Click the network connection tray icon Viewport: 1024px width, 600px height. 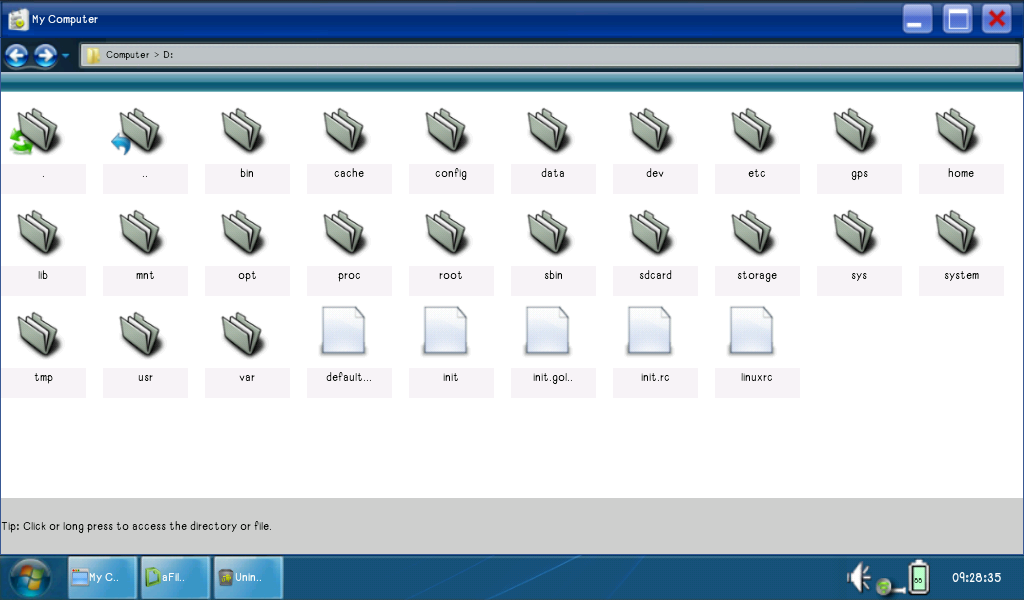[x=889, y=586]
